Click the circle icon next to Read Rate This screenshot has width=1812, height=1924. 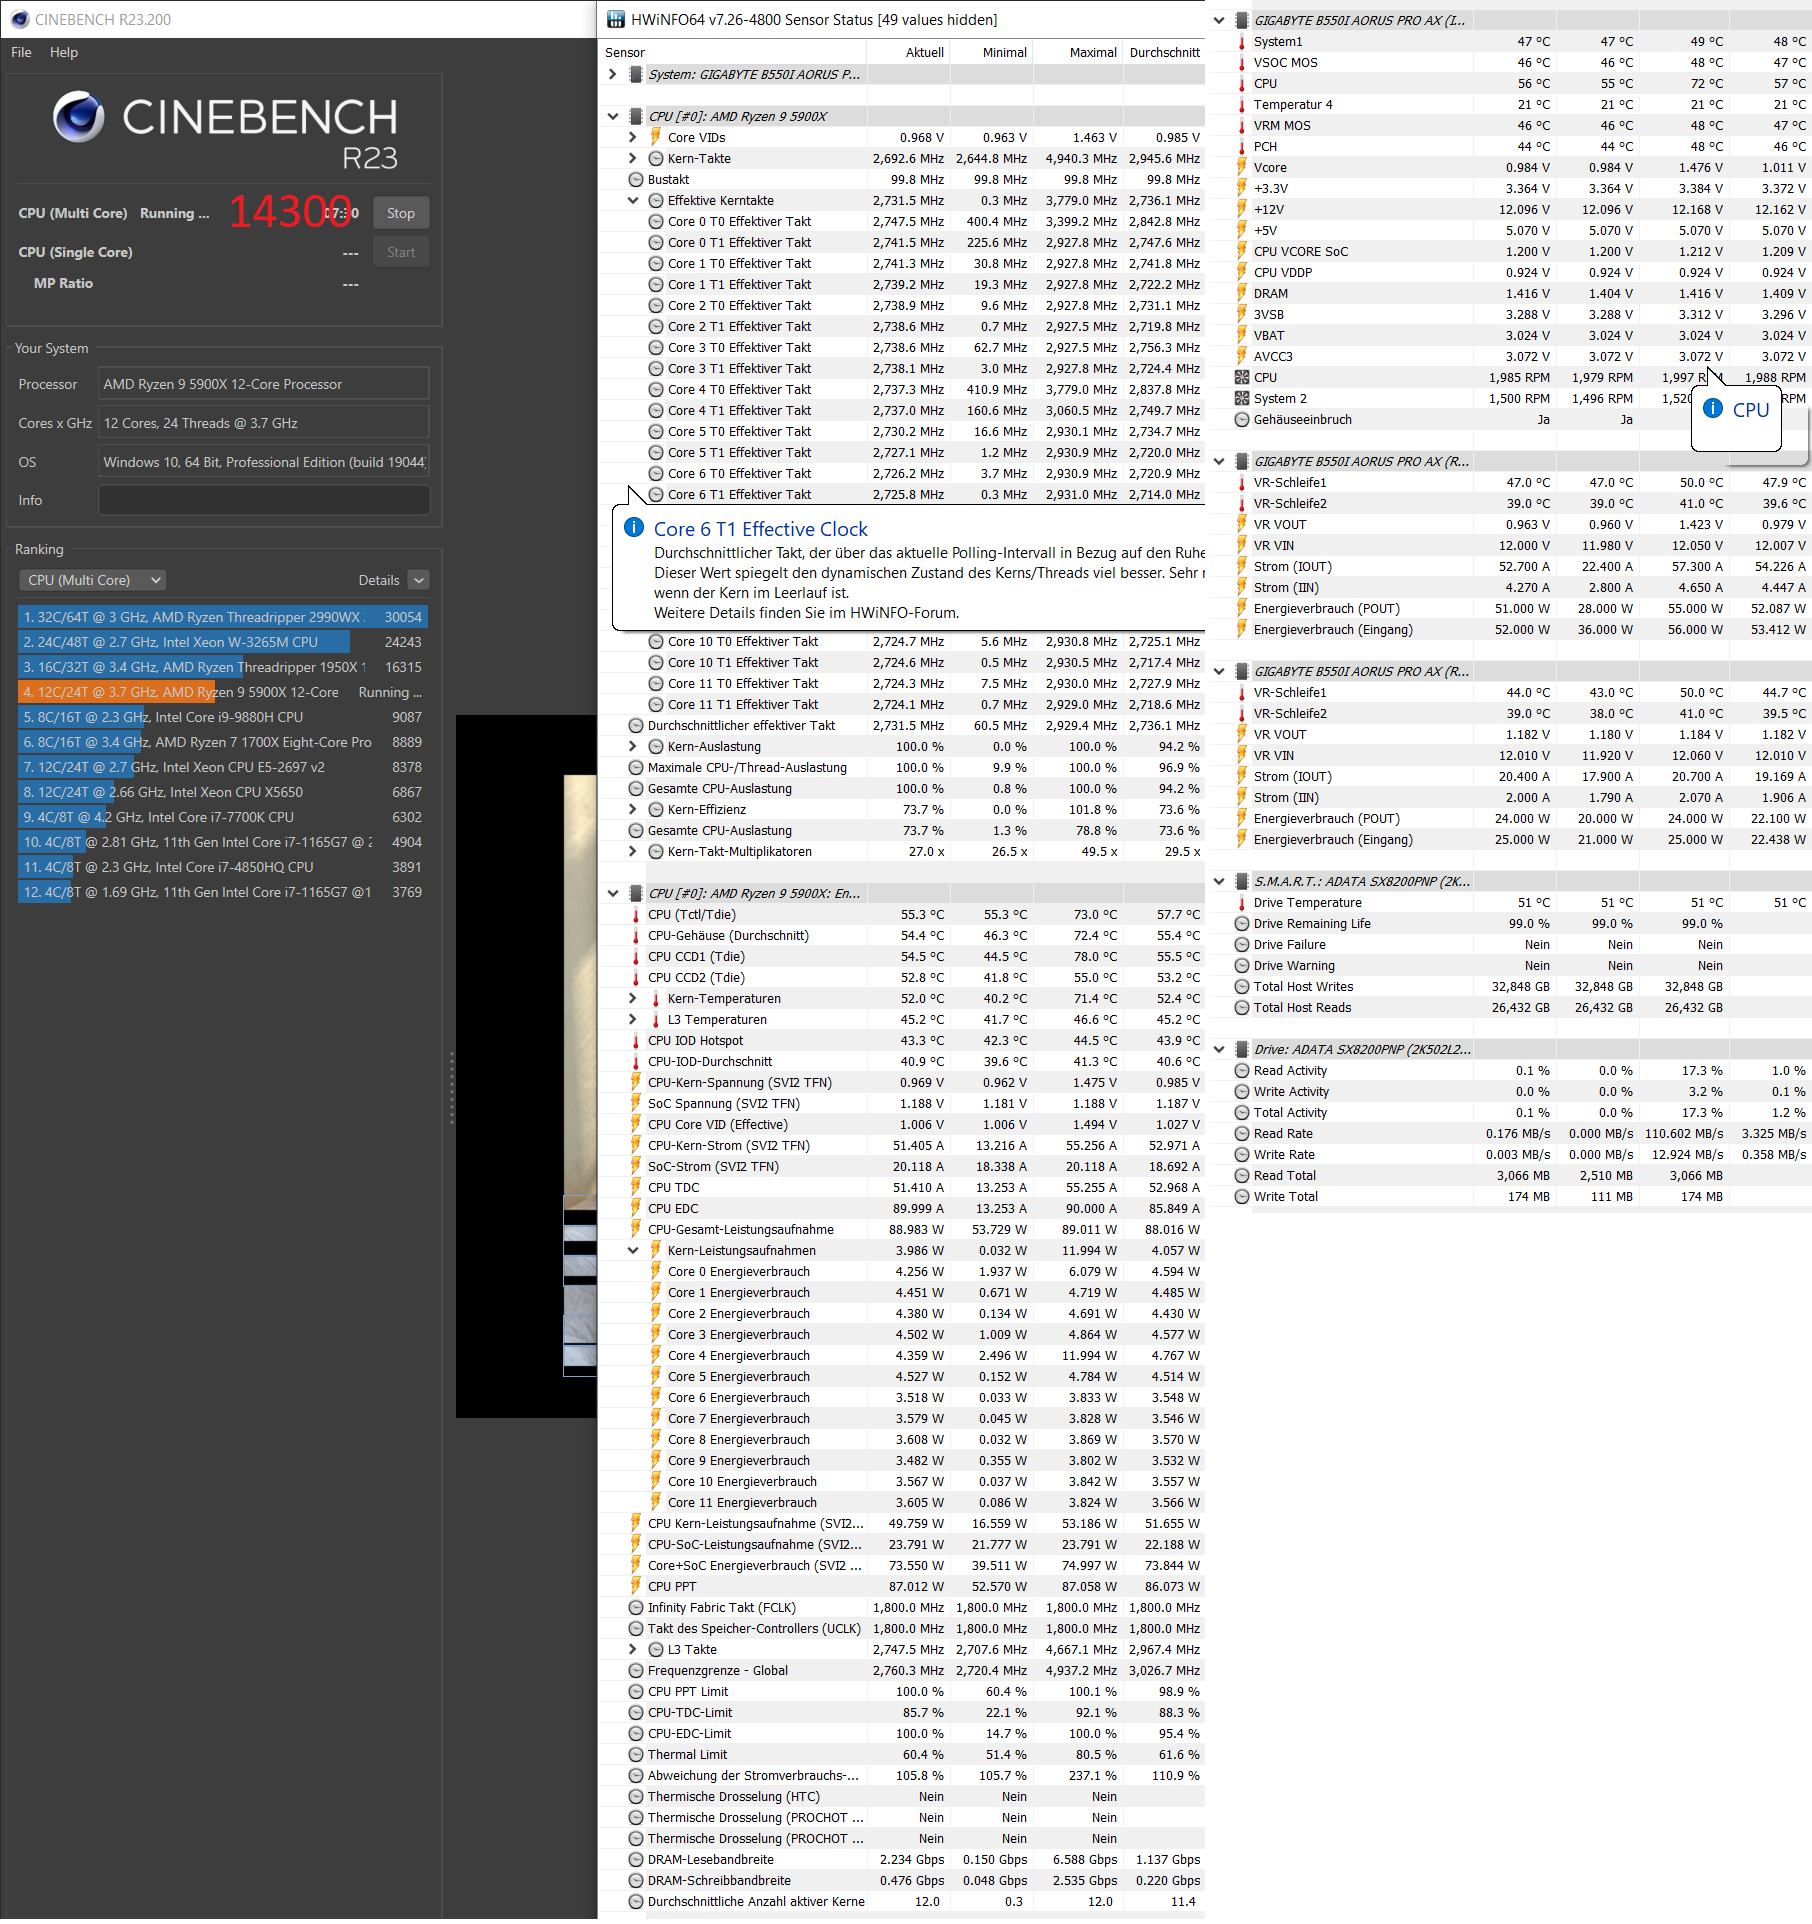click(x=1242, y=1133)
